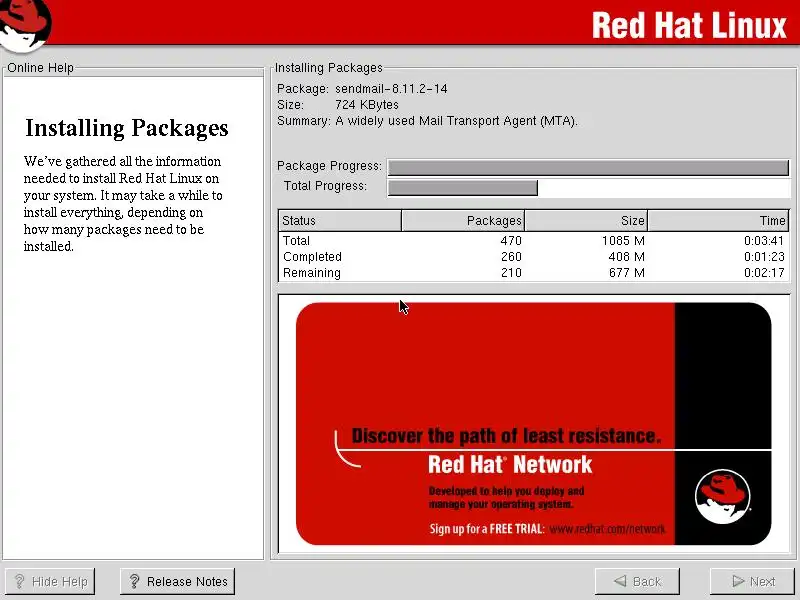The image size is (800, 600).
Task: Click the total time value '0:03:41'
Action: (764, 240)
